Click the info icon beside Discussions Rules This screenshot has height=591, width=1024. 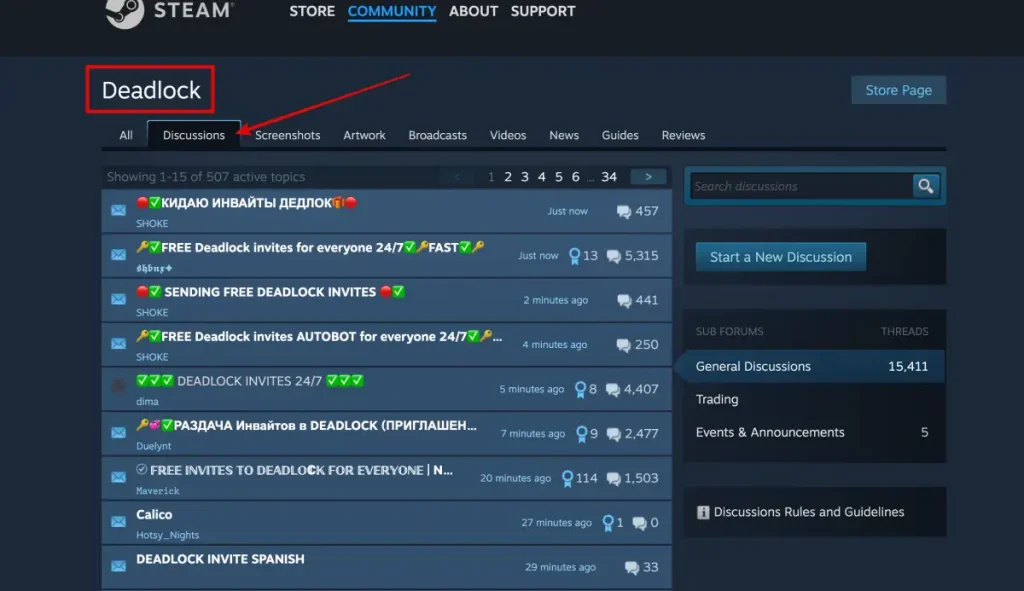point(703,513)
